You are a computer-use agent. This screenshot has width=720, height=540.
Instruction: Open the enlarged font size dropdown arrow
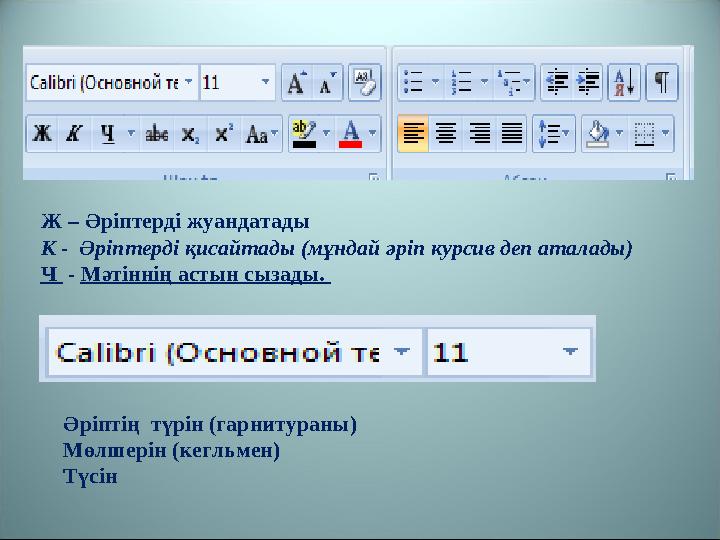coord(570,352)
